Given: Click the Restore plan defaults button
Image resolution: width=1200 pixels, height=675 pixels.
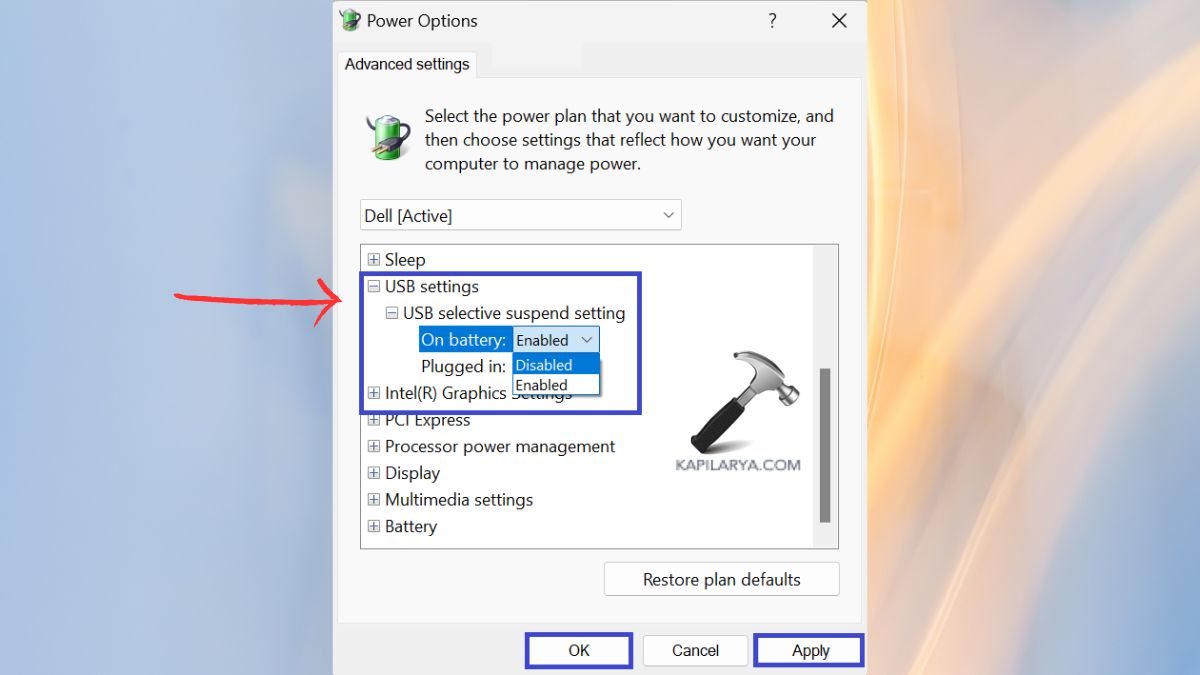Looking at the screenshot, I should (721, 578).
